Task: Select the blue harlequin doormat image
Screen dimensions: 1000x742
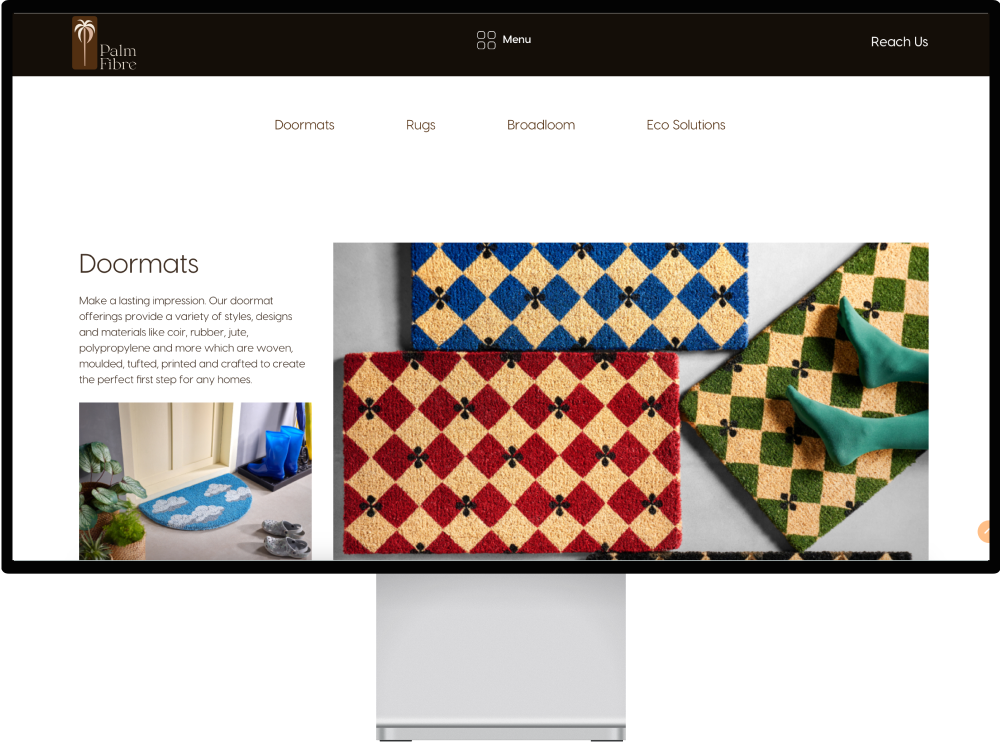Action: (578, 296)
